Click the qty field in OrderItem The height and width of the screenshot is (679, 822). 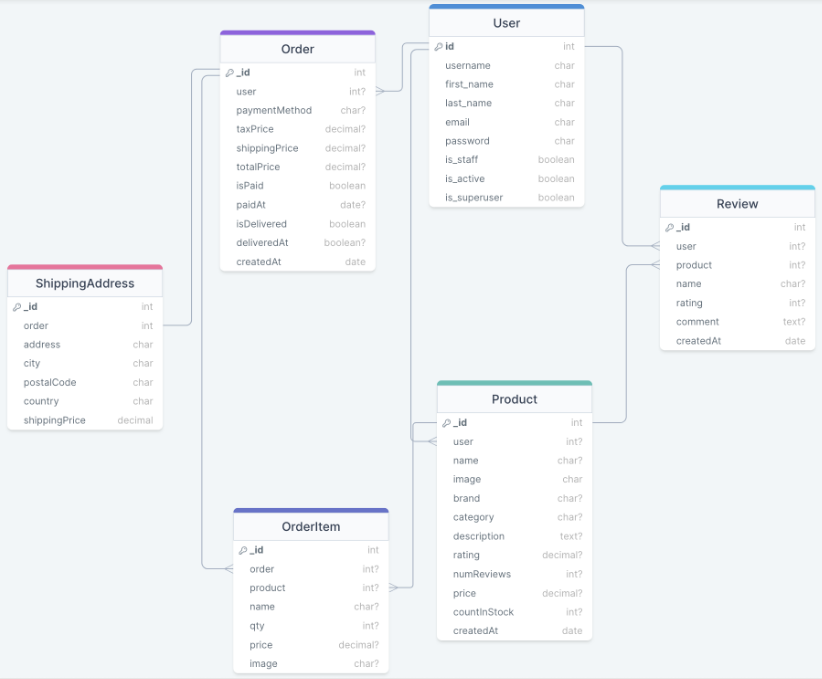click(x=311, y=626)
